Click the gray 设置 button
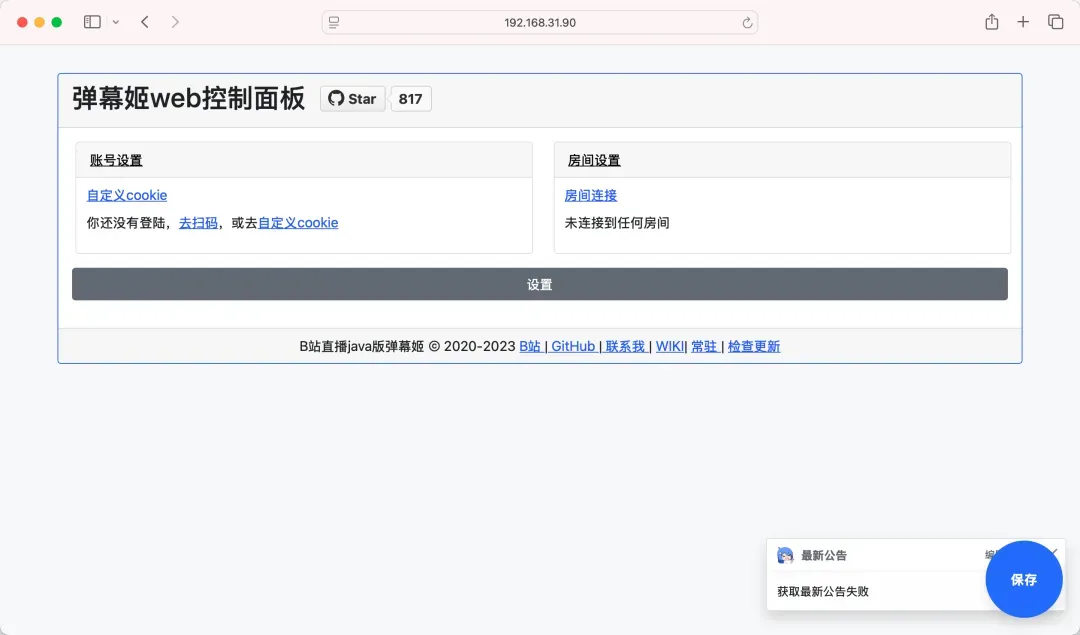1080x635 pixels. (540, 284)
